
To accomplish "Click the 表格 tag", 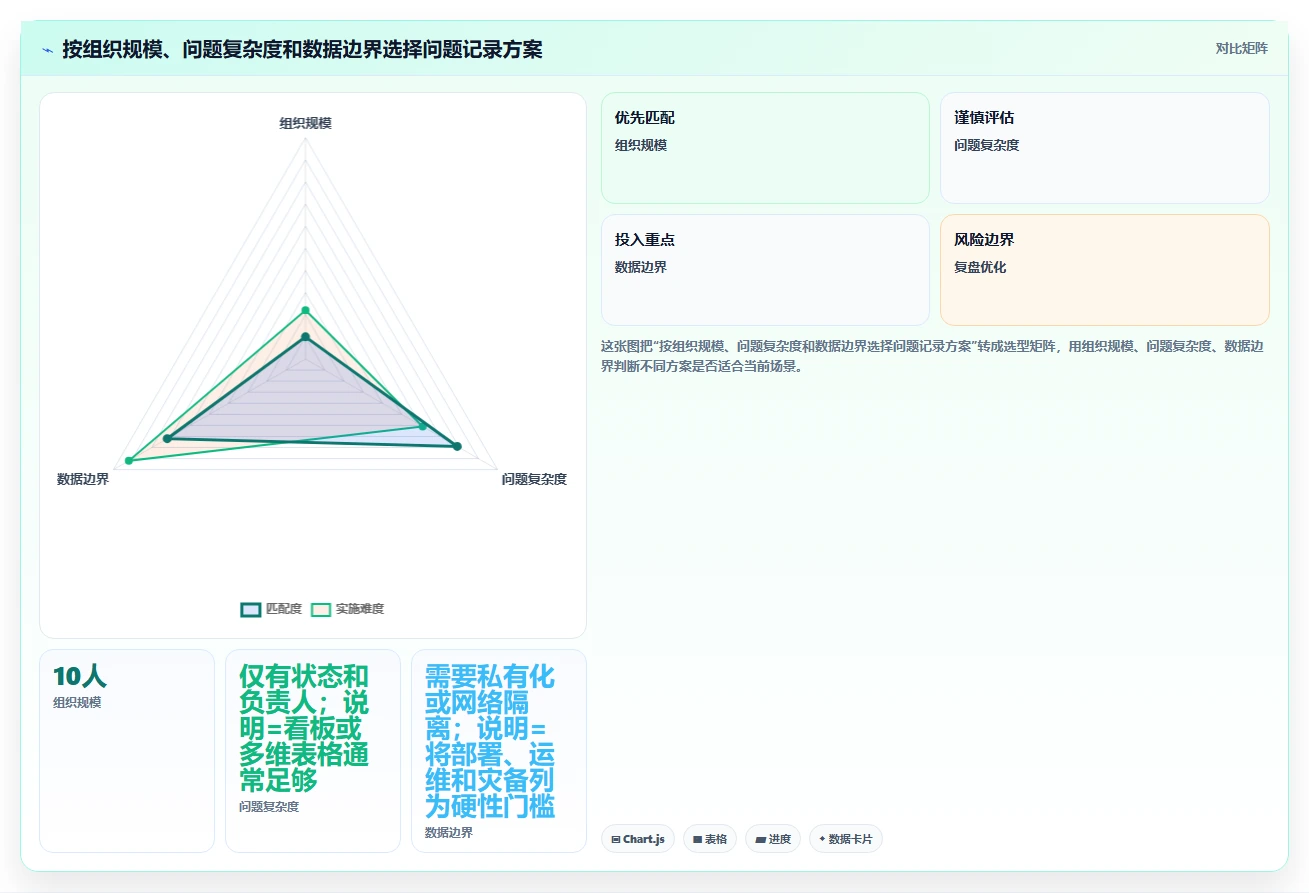I will (x=710, y=839).
